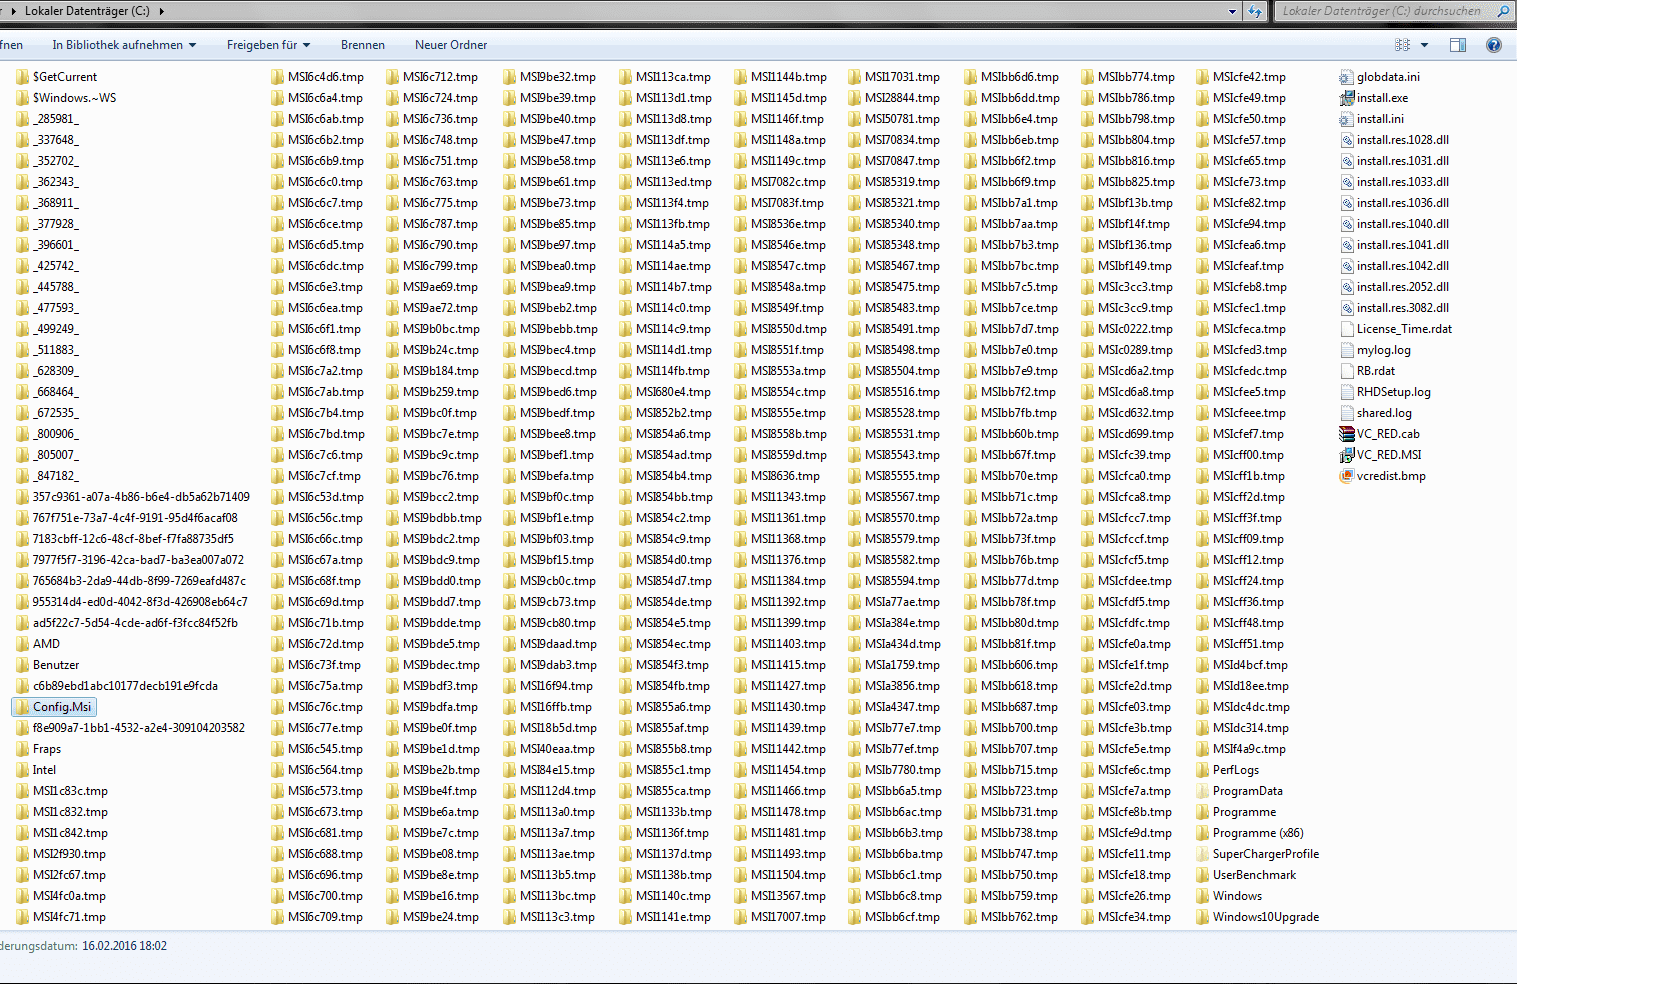
Task: Select the UserBenchmark folder
Action: (1246, 875)
